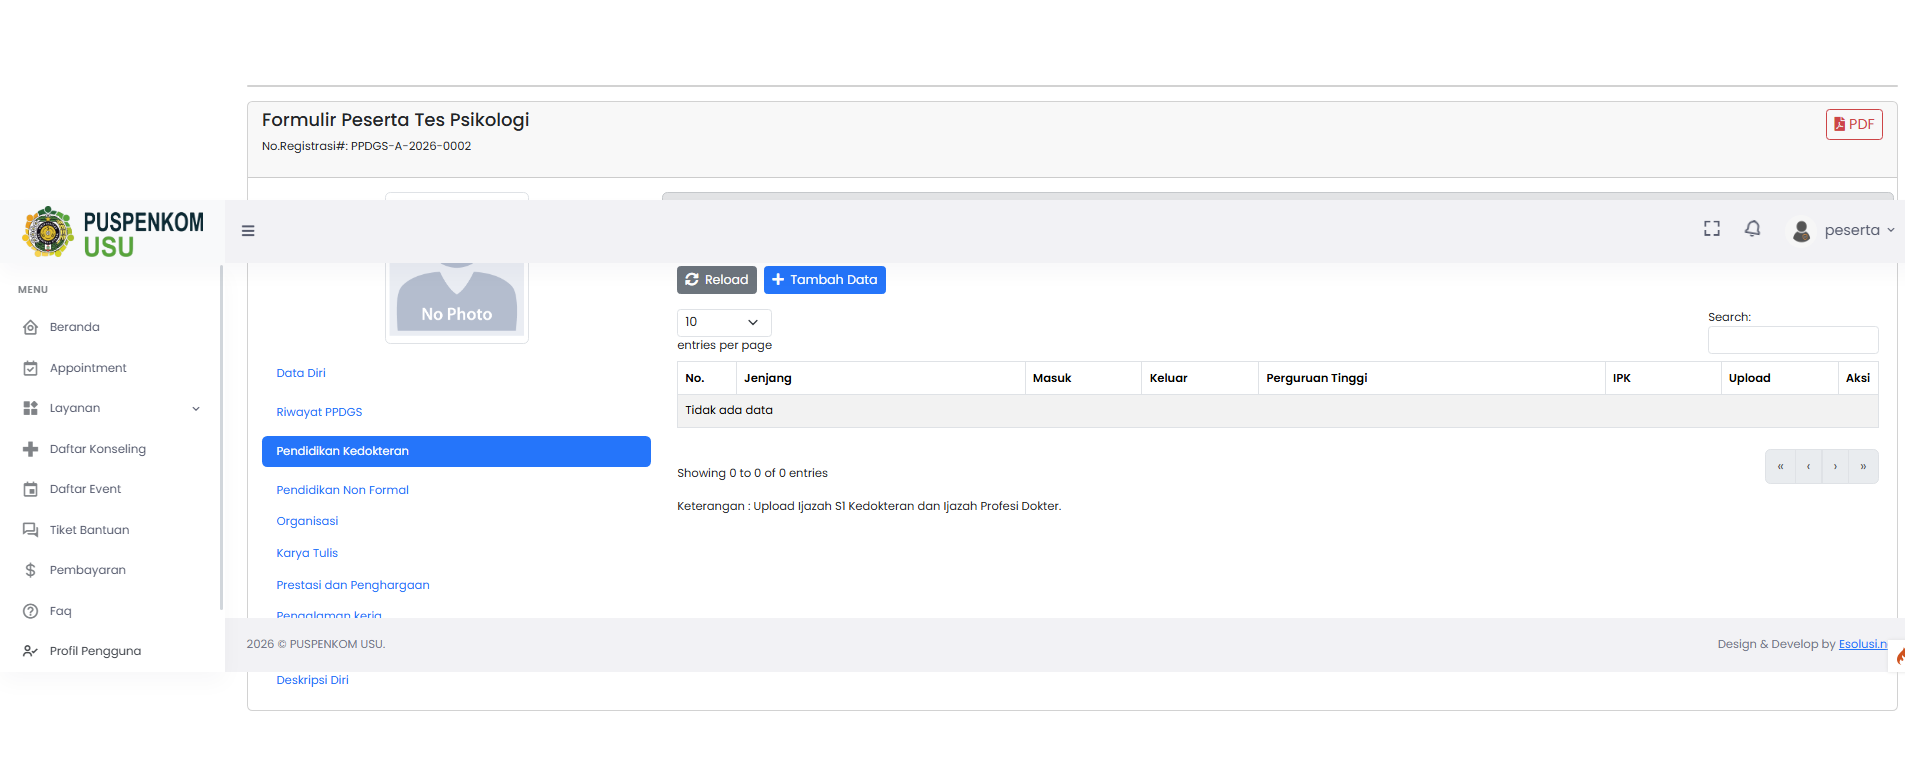Click the Pembayaran dollar icon

(x=30, y=570)
